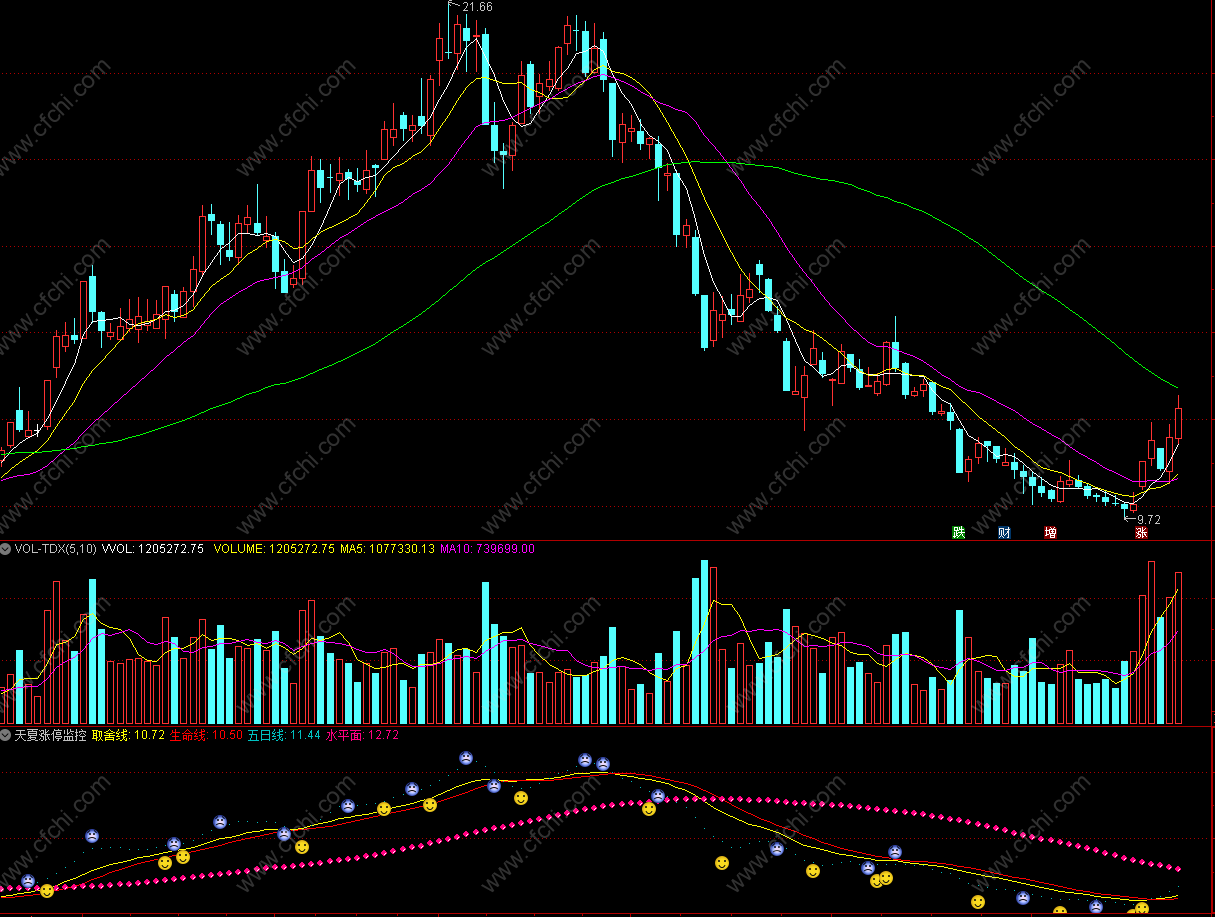The height and width of the screenshot is (917, 1215).
Task: Click the 水平面: 12.72 label
Action: click(x=362, y=734)
